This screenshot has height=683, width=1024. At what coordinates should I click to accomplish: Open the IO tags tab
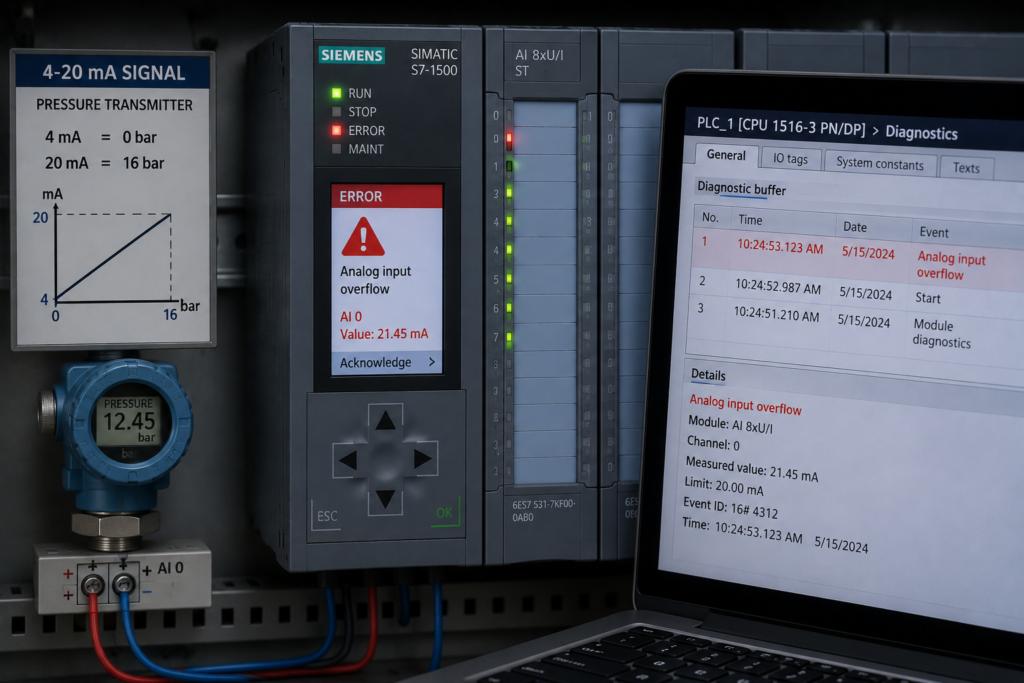point(790,159)
